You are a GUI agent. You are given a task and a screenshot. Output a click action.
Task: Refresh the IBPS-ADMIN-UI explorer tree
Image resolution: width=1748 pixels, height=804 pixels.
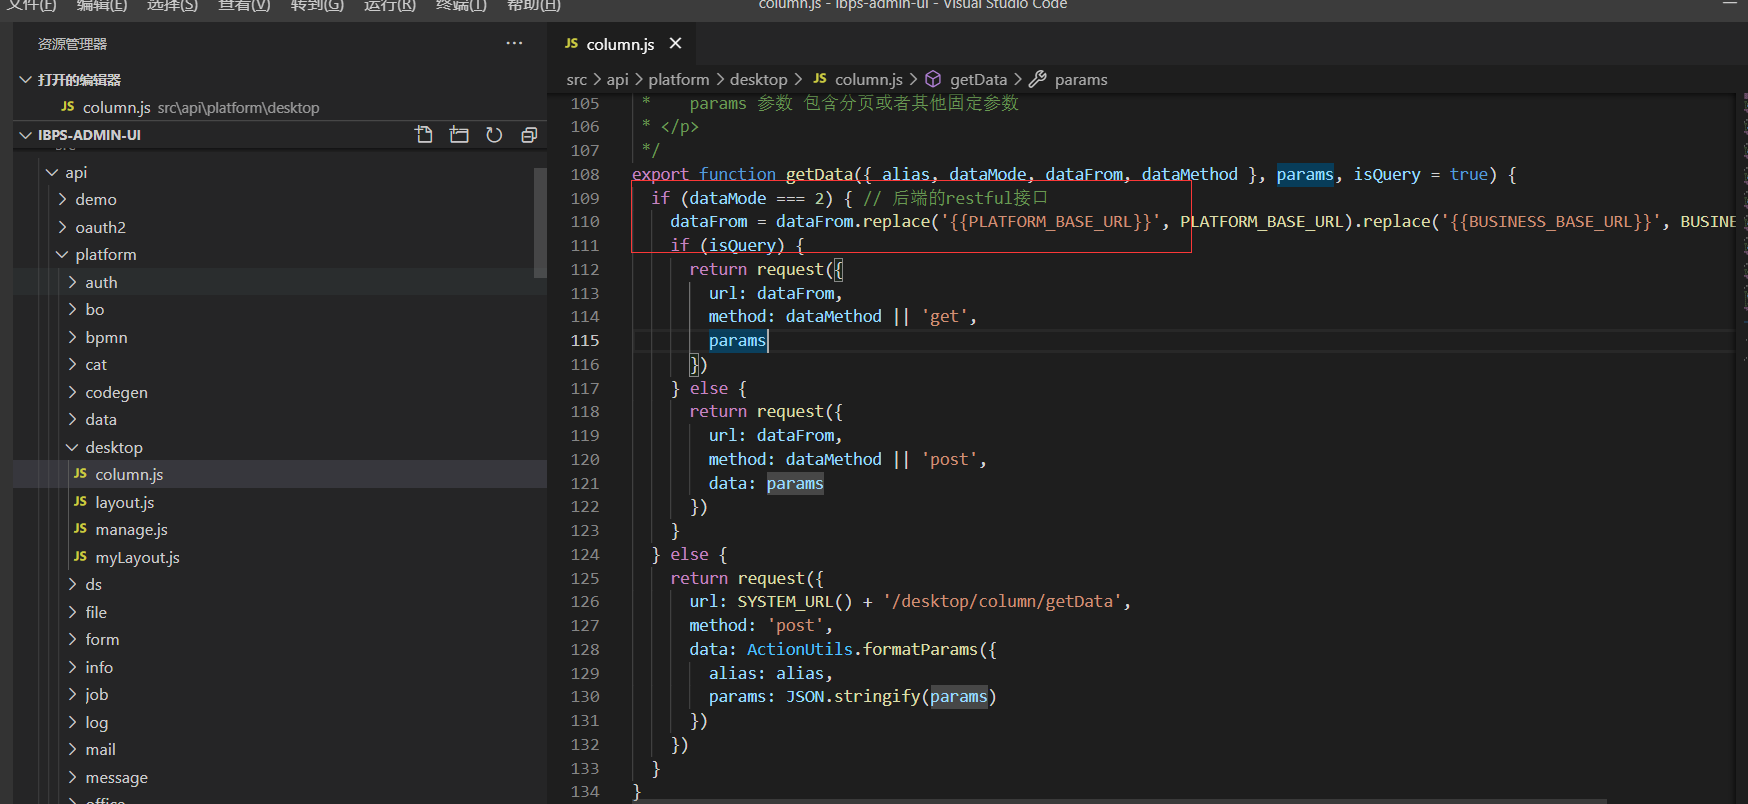[x=494, y=135]
